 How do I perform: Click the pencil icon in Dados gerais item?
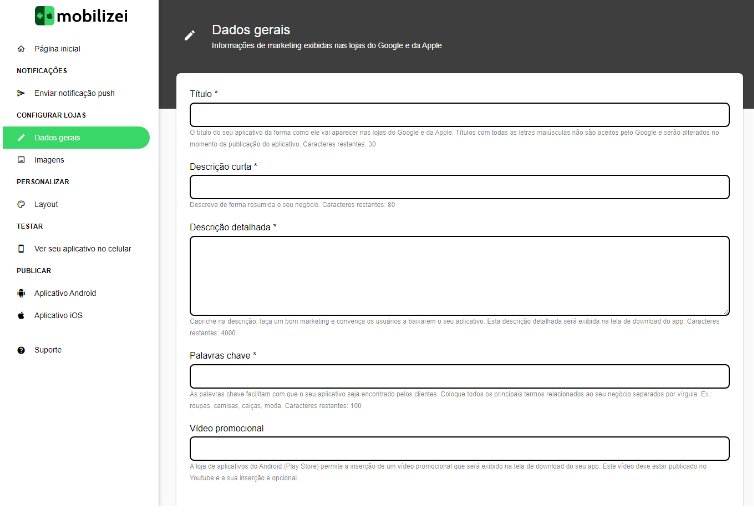(x=21, y=138)
